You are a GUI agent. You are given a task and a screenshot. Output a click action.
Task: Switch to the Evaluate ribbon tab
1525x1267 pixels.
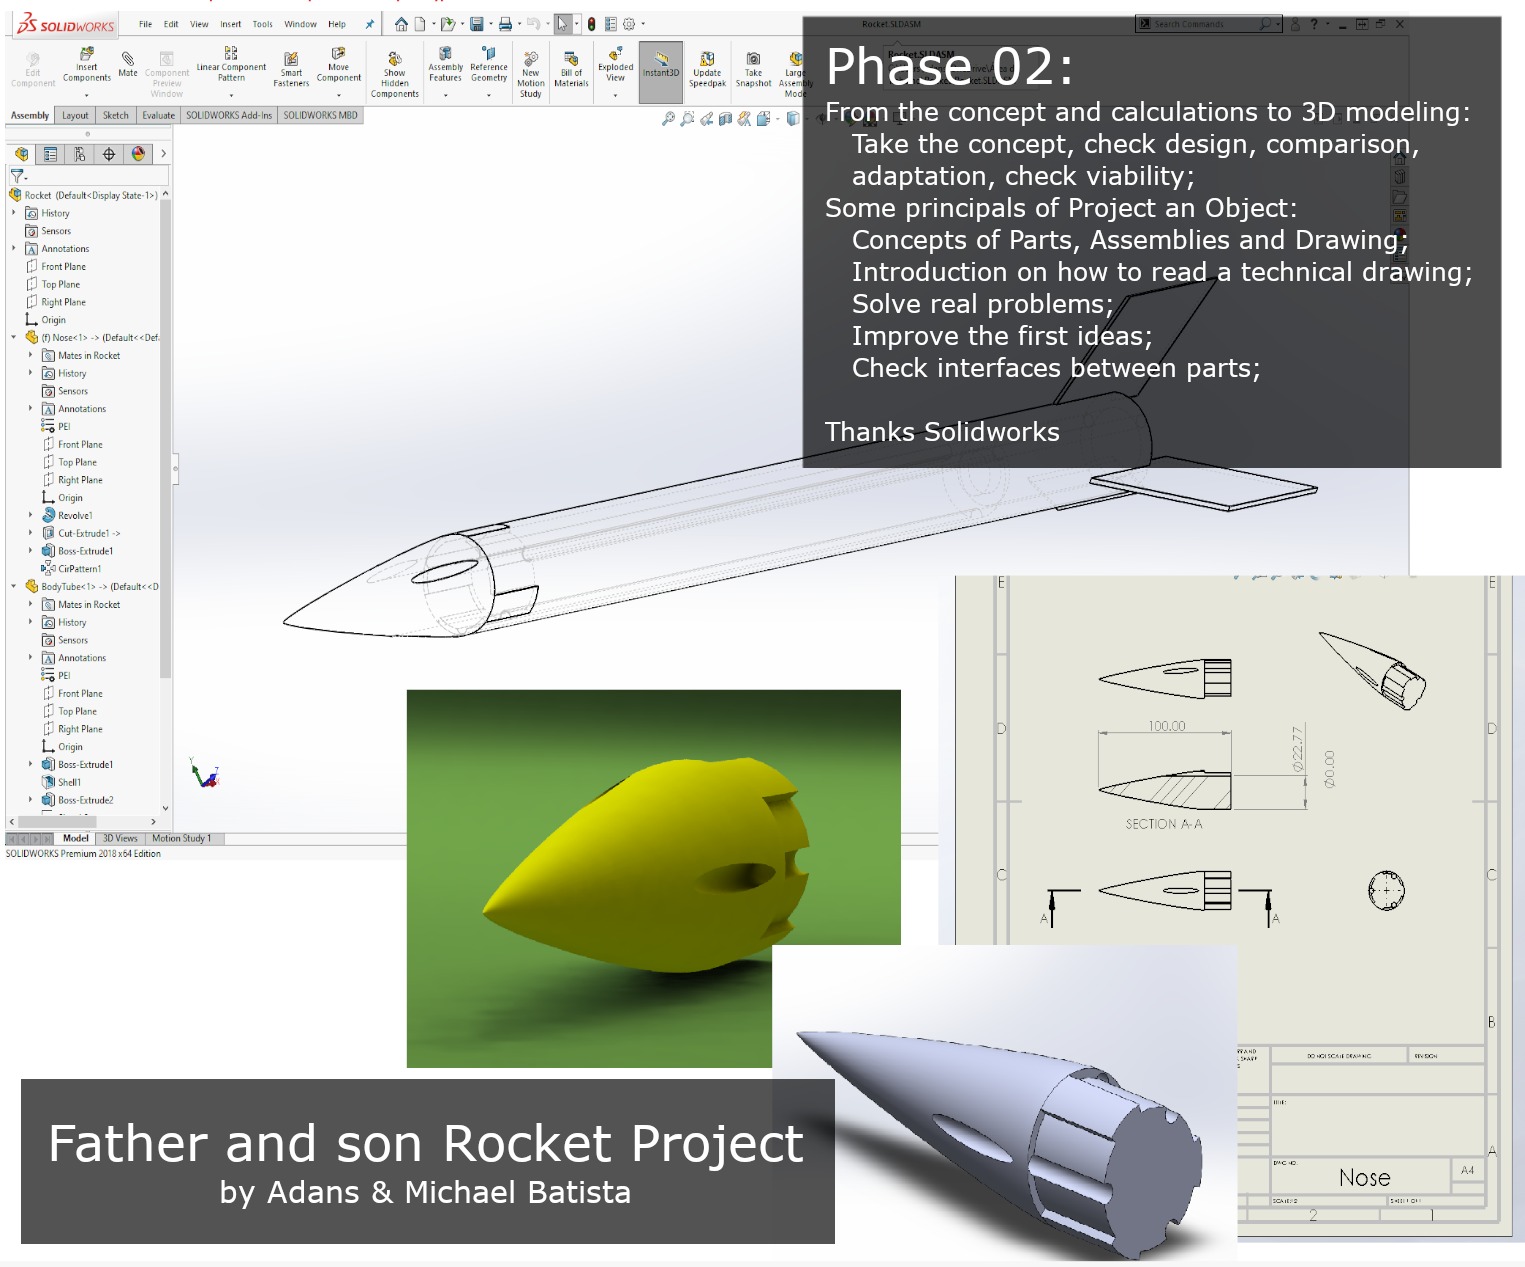[158, 115]
